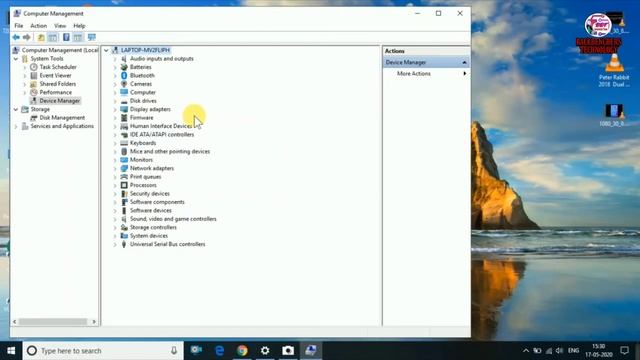Click the Type here to search box
640x360 pixels.
(x=103, y=351)
